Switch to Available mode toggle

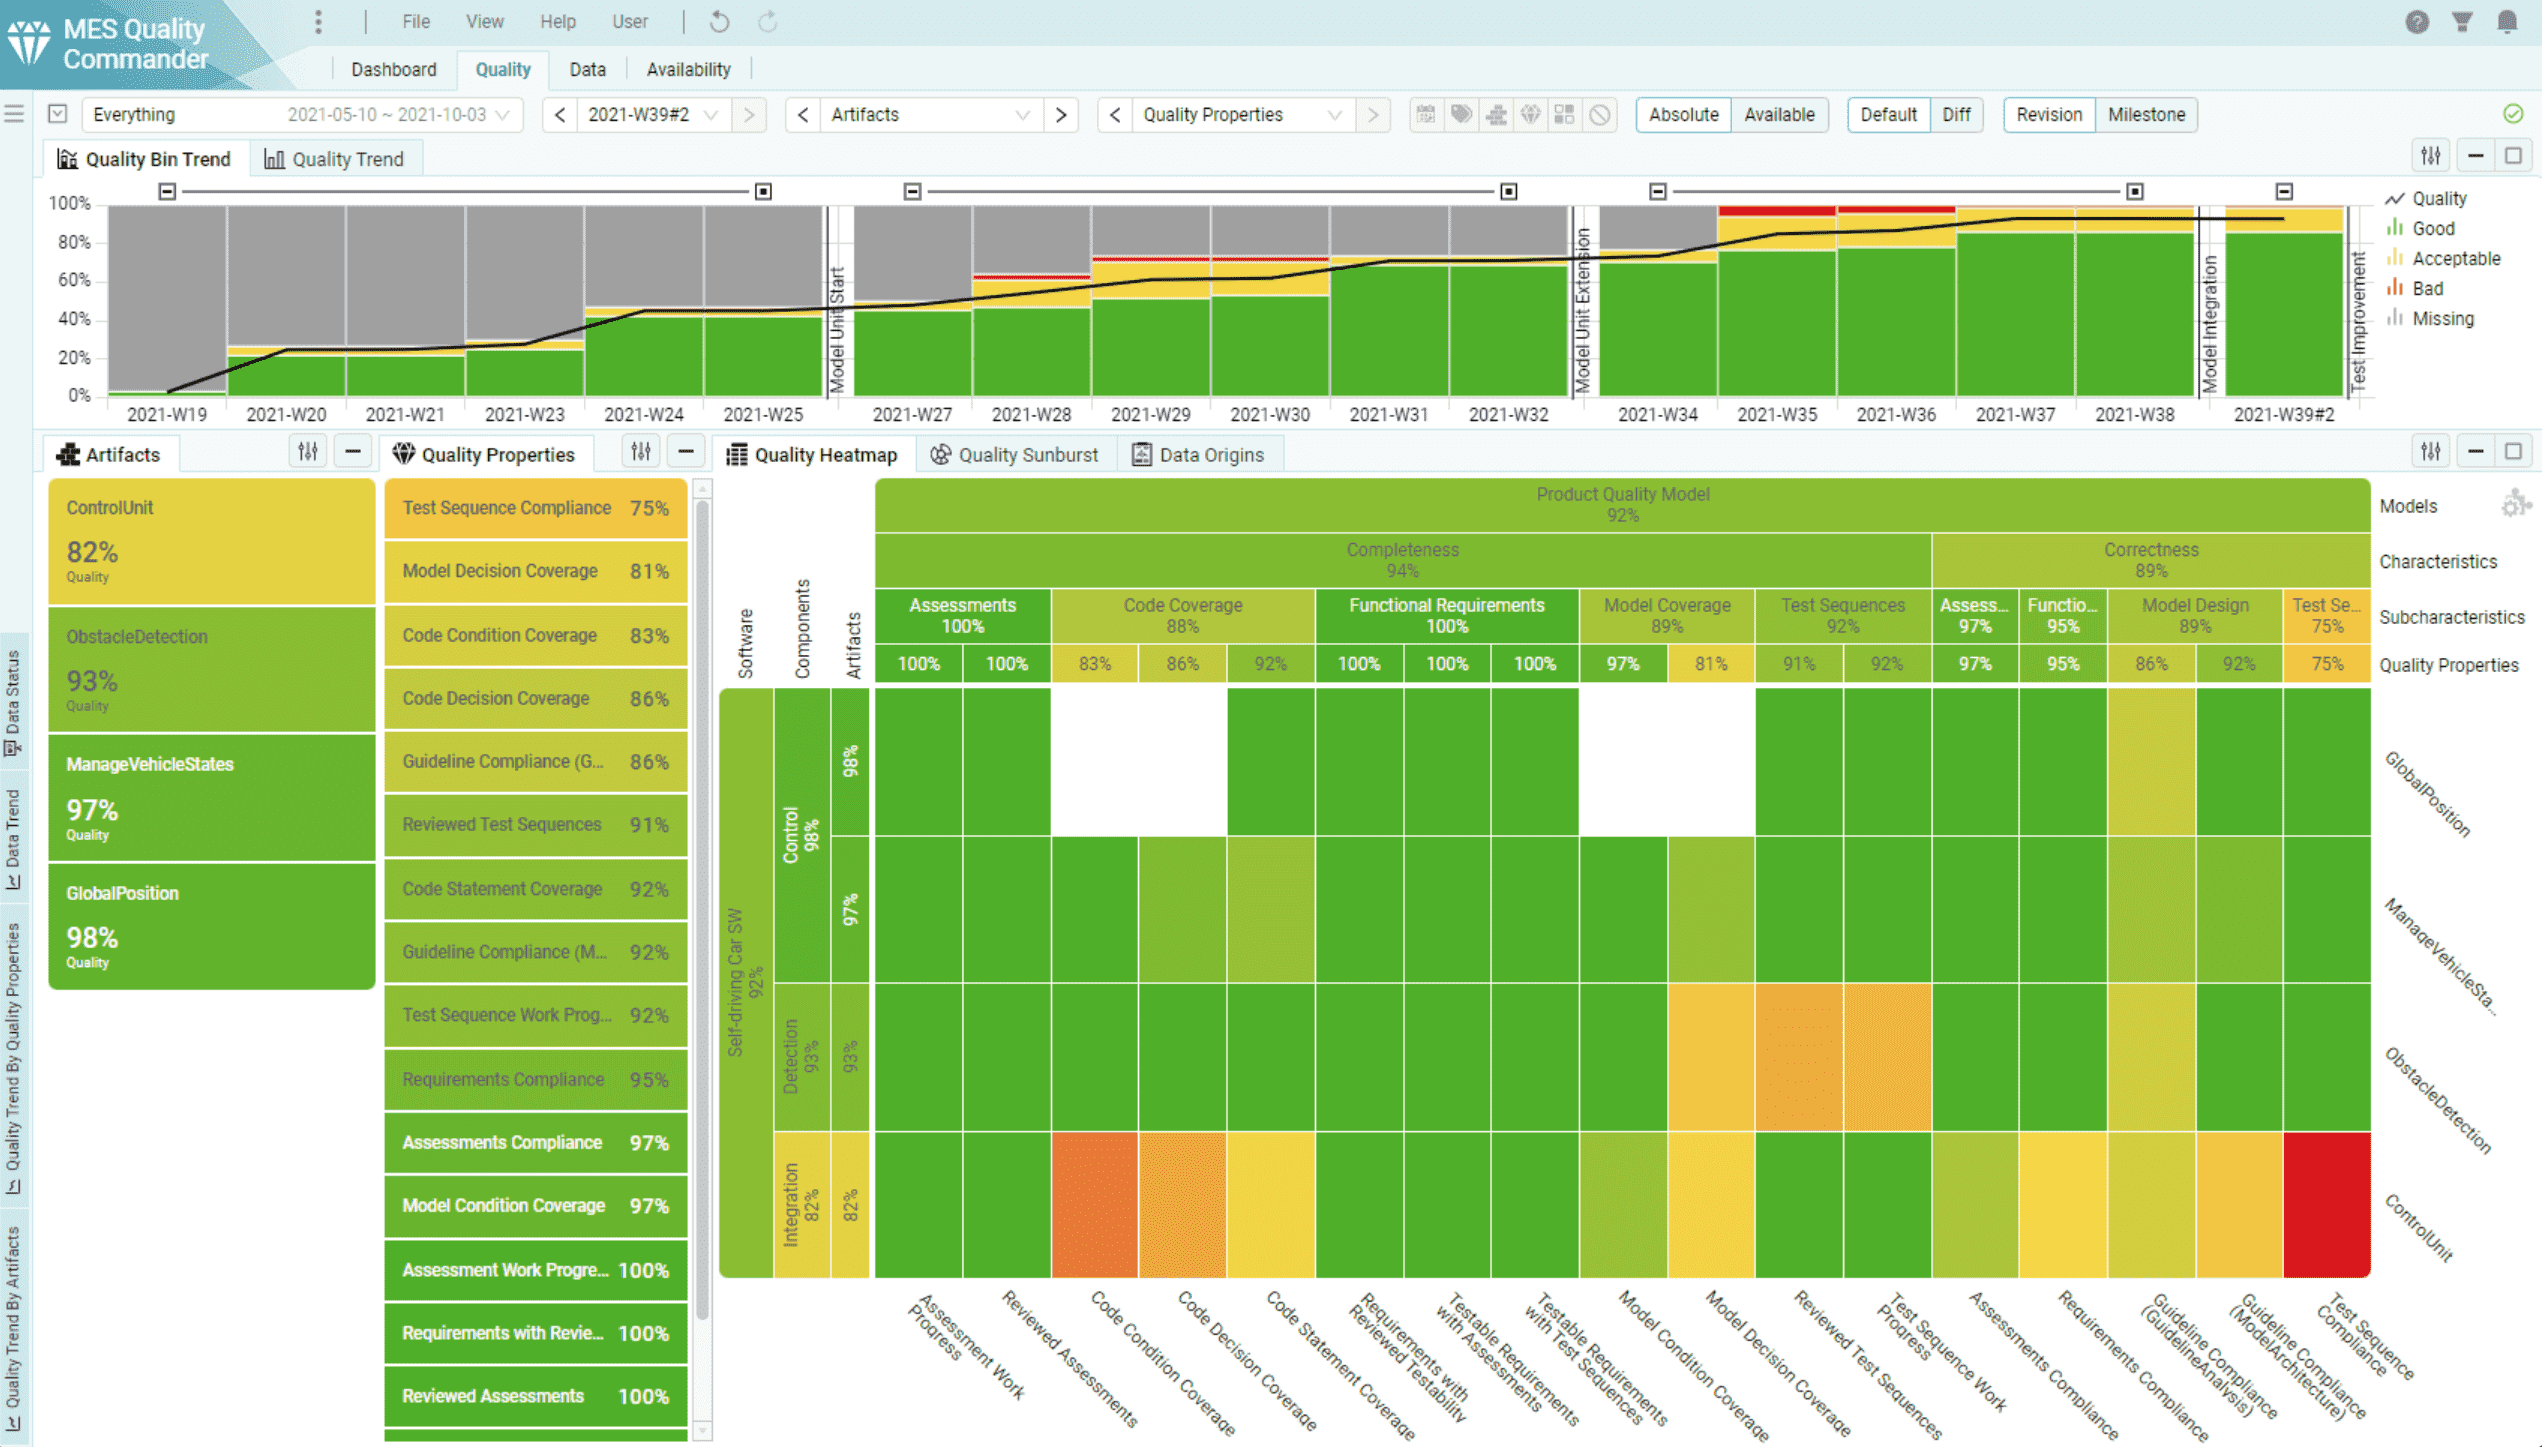(1779, 114)
